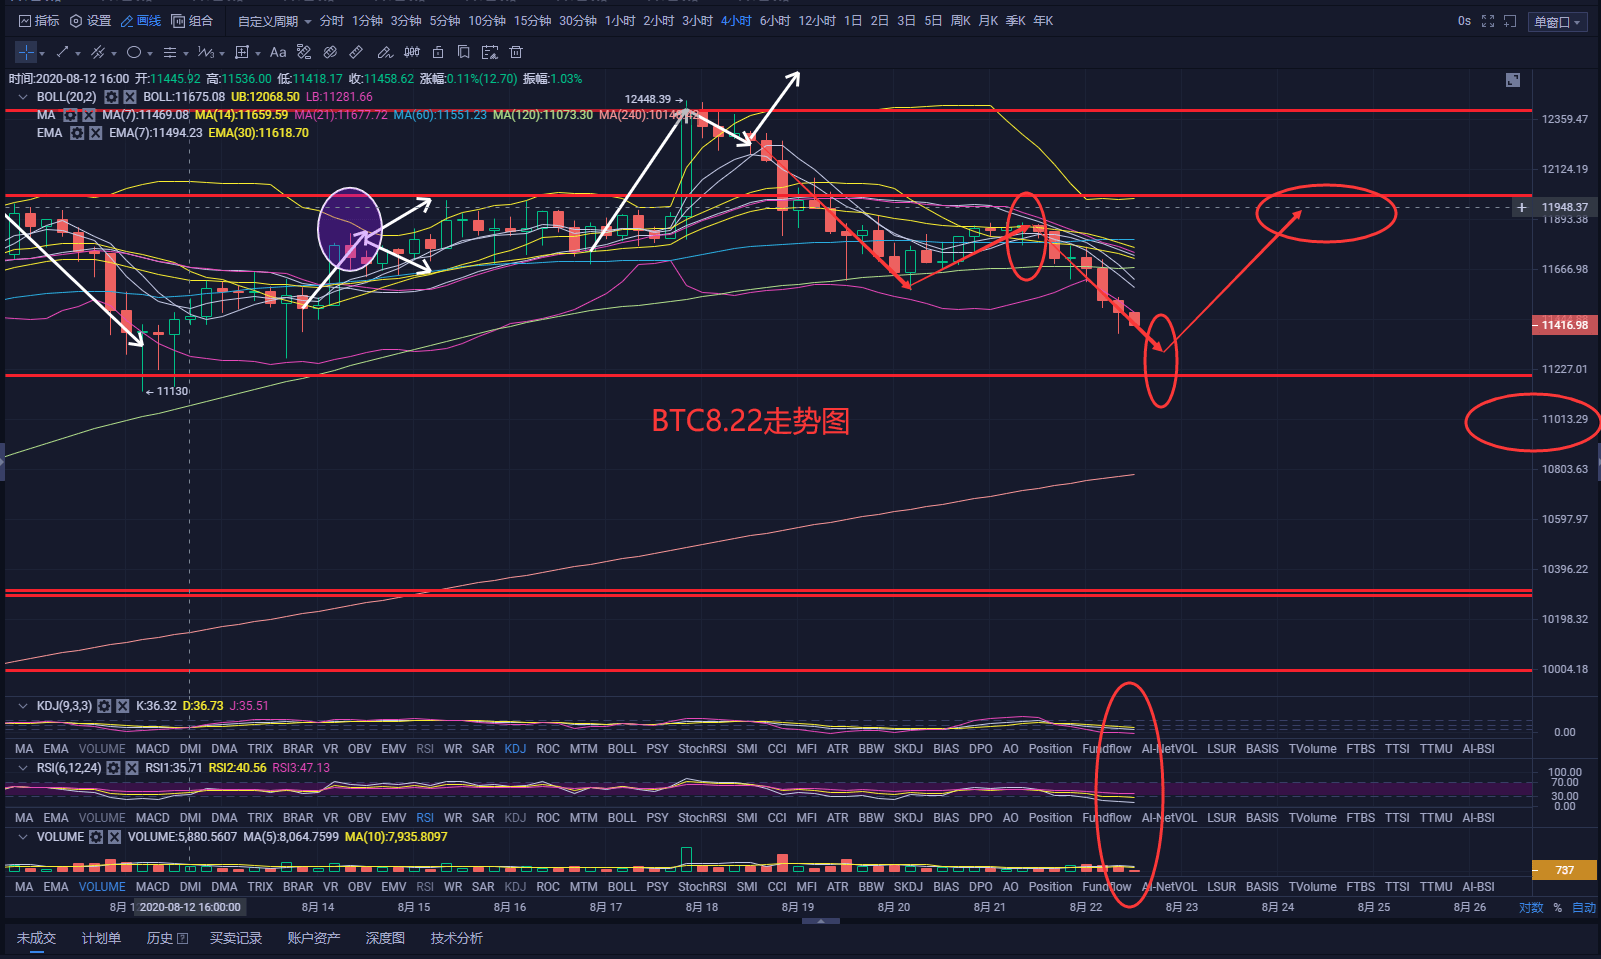Click the expand chart icon at chart corner

[x=1513, y=80]
